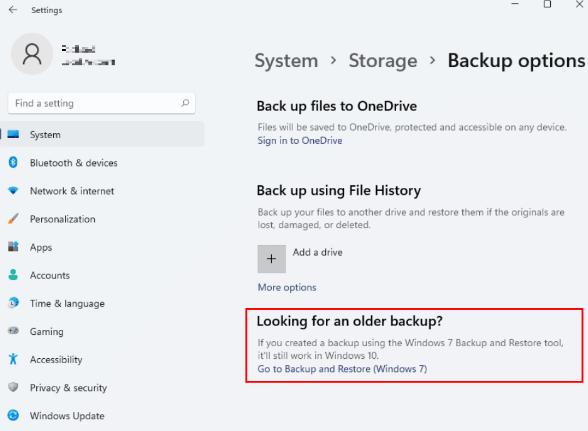Click the back arrow icon in Settings
This screenshot has height=431, width=588.
coord(13,10)
